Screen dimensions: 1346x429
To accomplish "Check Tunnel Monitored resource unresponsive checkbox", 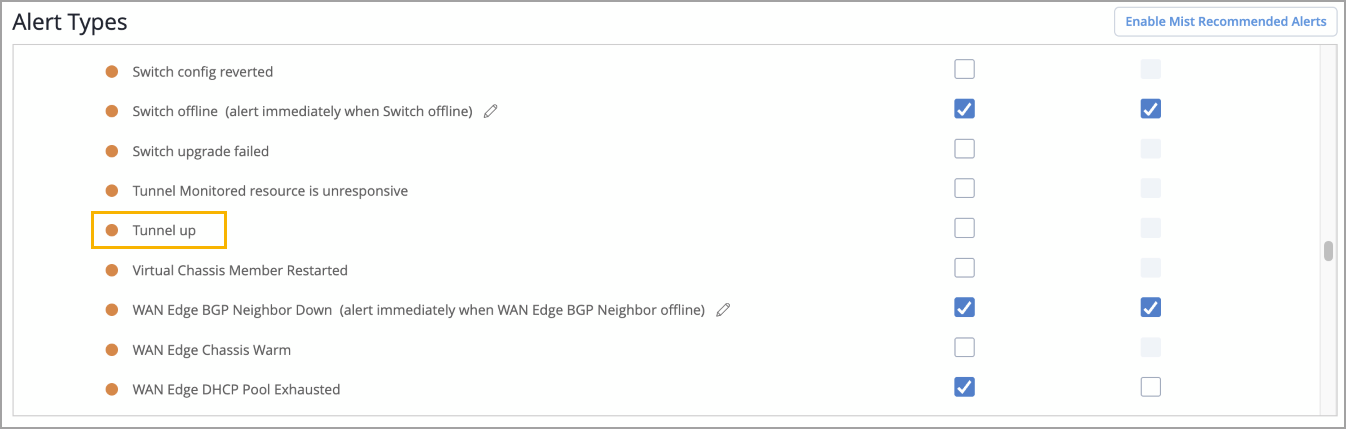I will coord(964,188).
